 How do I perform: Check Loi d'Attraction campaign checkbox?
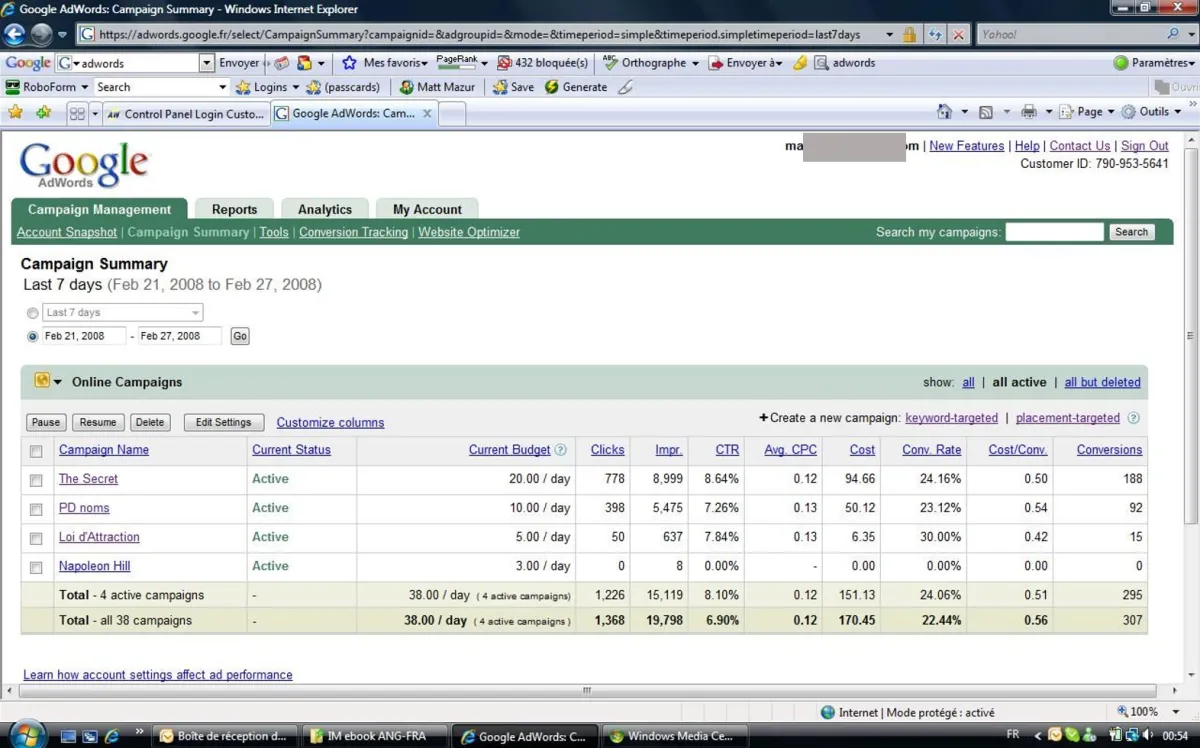coord(36,538)
